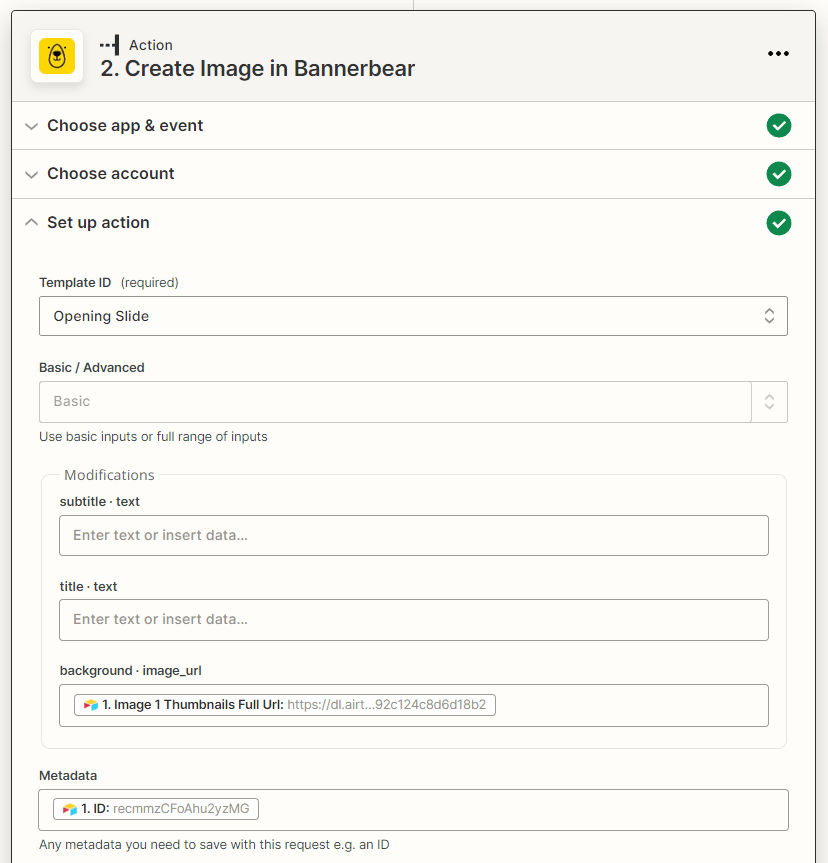Click the ID hyperlink in the metadata hint
This screenshot has width=828, height=863.
pyautogui.click(x=383, y=844)
